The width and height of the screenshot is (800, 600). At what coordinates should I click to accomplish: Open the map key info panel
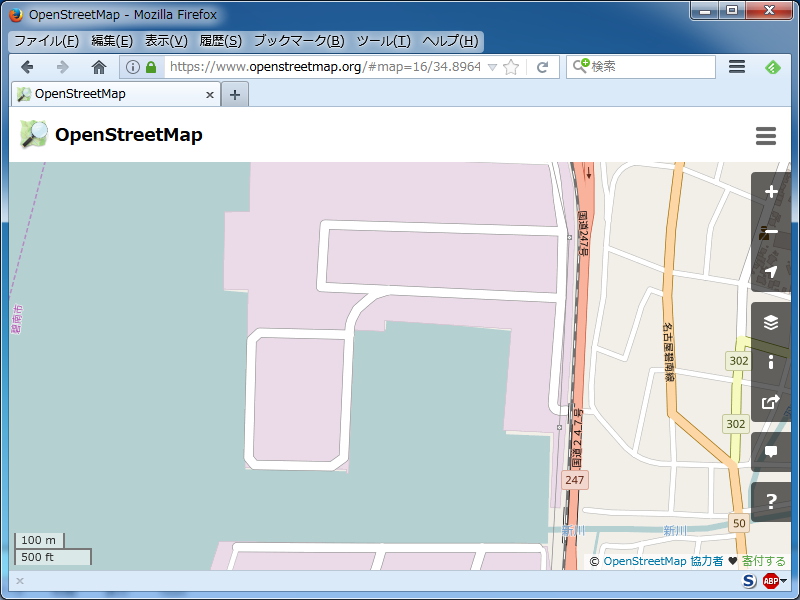[x=771, y=362]
